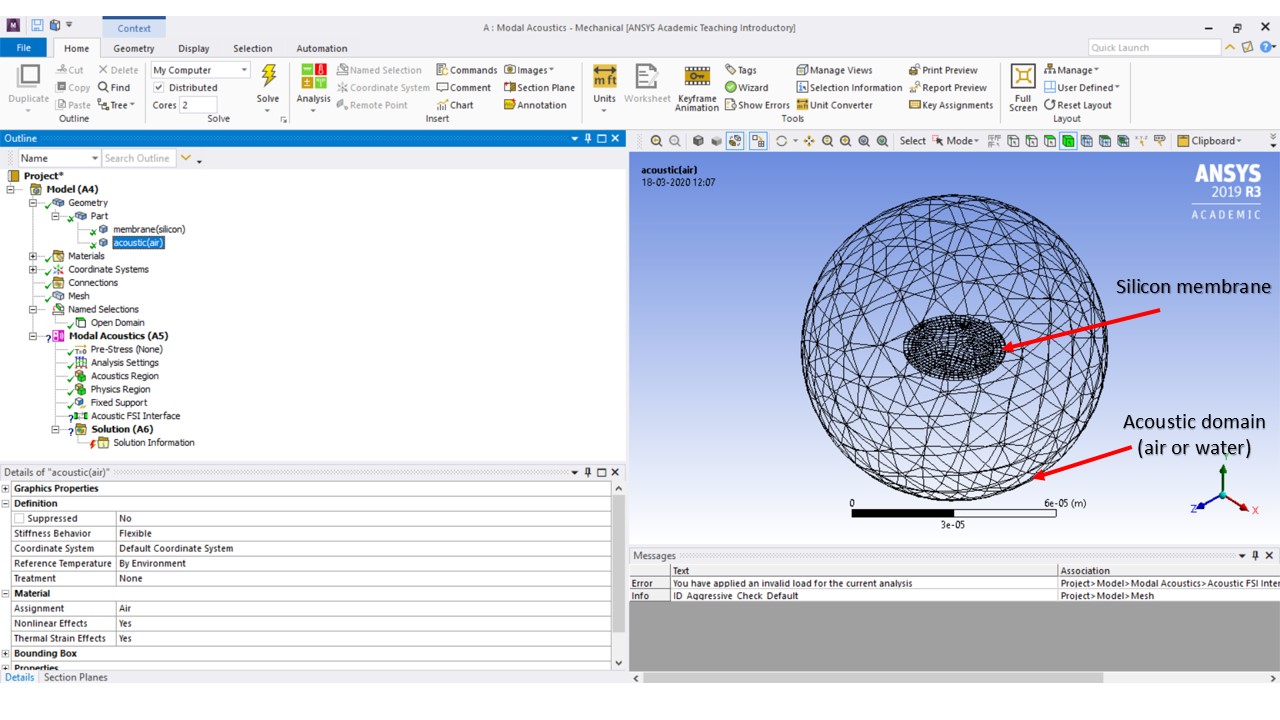This screenshot has height=720, width=1280.
Task: Toggle the Distributed checkbox
Action: [158, 88]
